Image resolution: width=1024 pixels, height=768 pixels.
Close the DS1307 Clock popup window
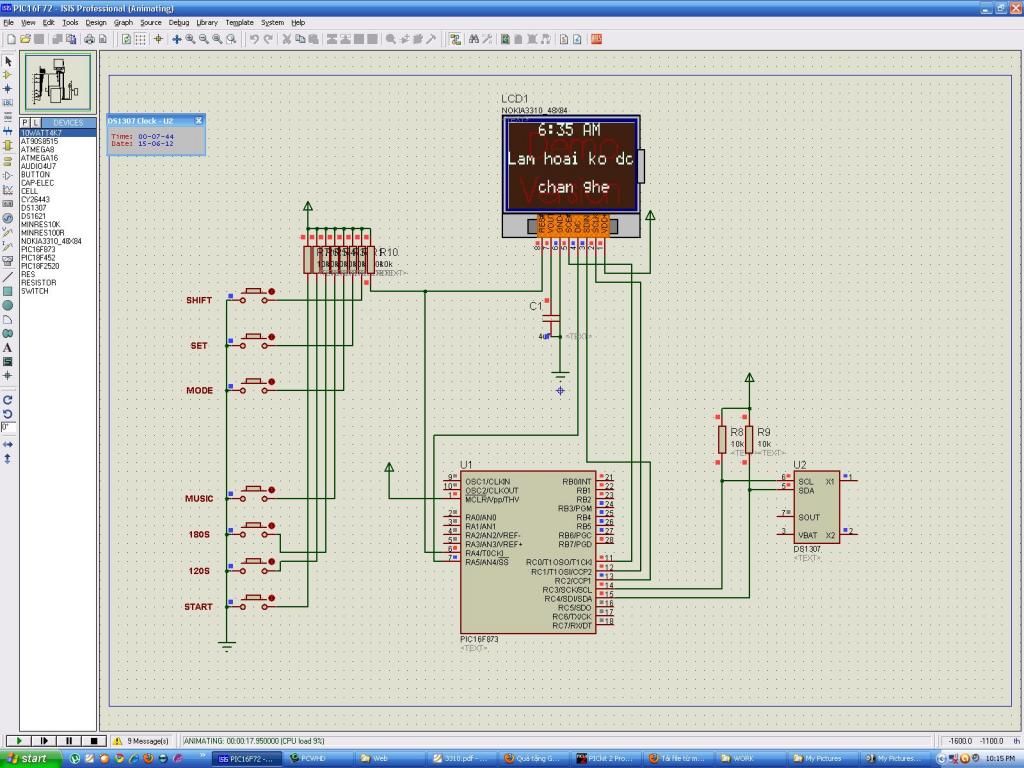coord(198,120)
